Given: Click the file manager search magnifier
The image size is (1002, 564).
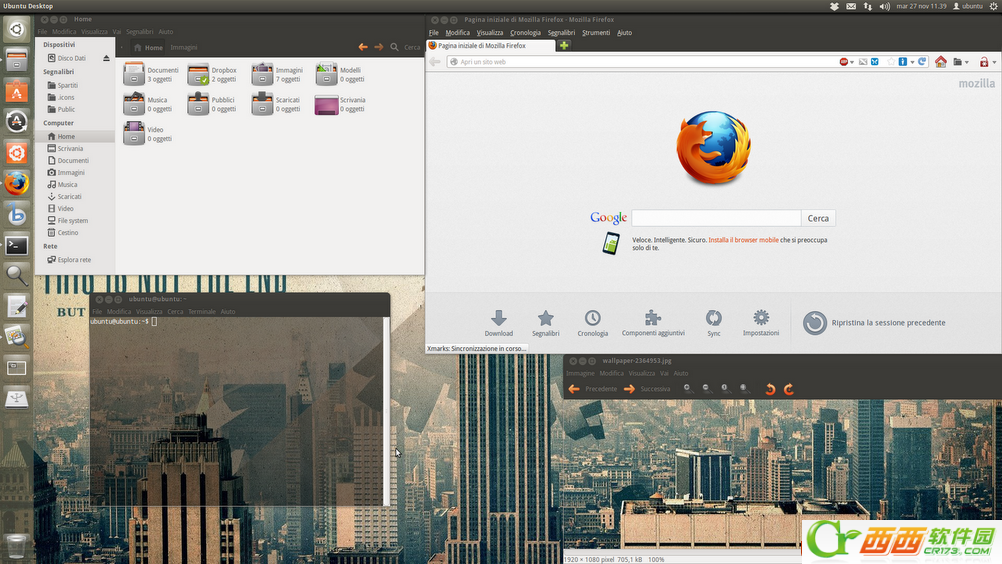Looking at the screenshot, I should click(394, 47).
